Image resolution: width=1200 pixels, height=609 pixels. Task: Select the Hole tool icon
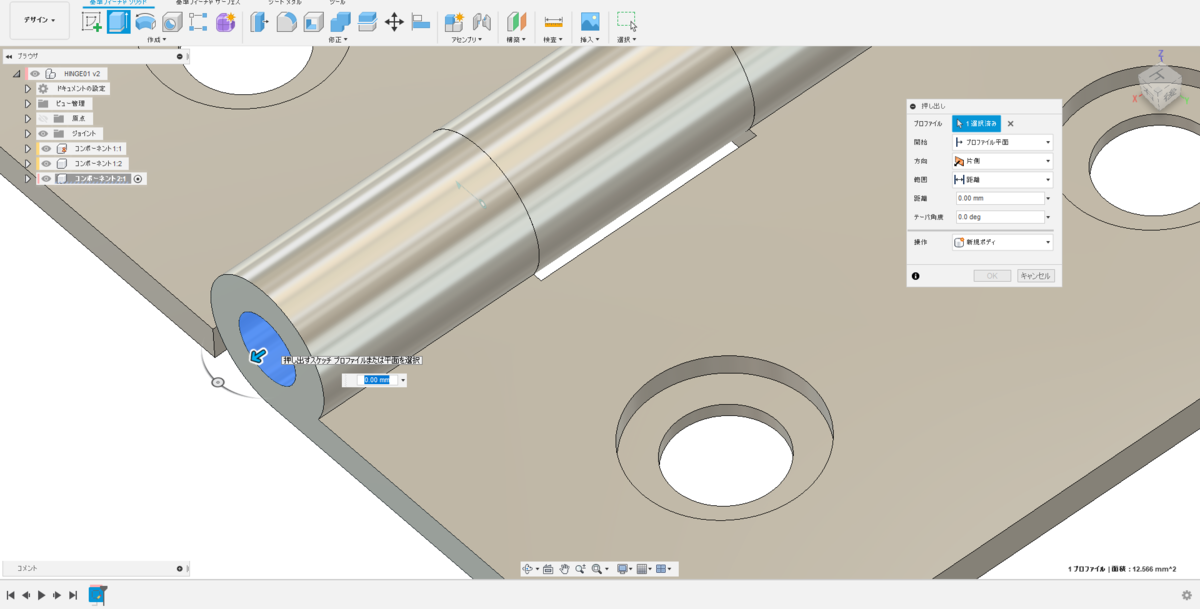coord(171,22)
